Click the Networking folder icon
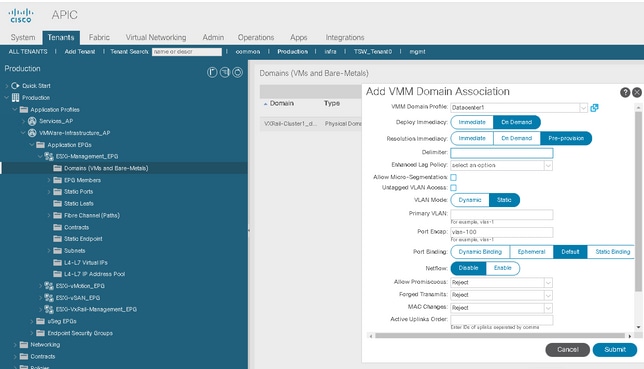644x369 pixels. (x=24, y=344)
